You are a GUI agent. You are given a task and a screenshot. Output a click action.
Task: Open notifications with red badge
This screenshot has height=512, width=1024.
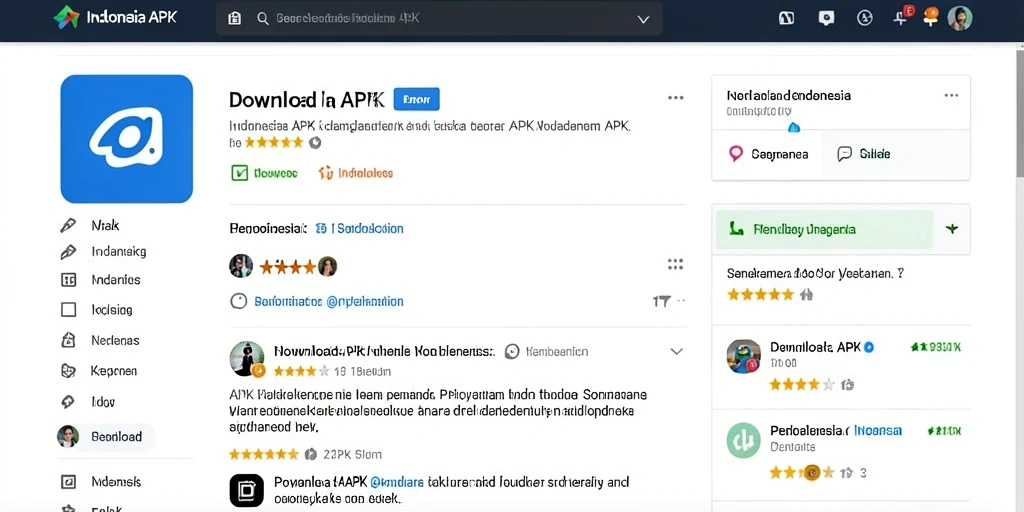pos(903,16)
